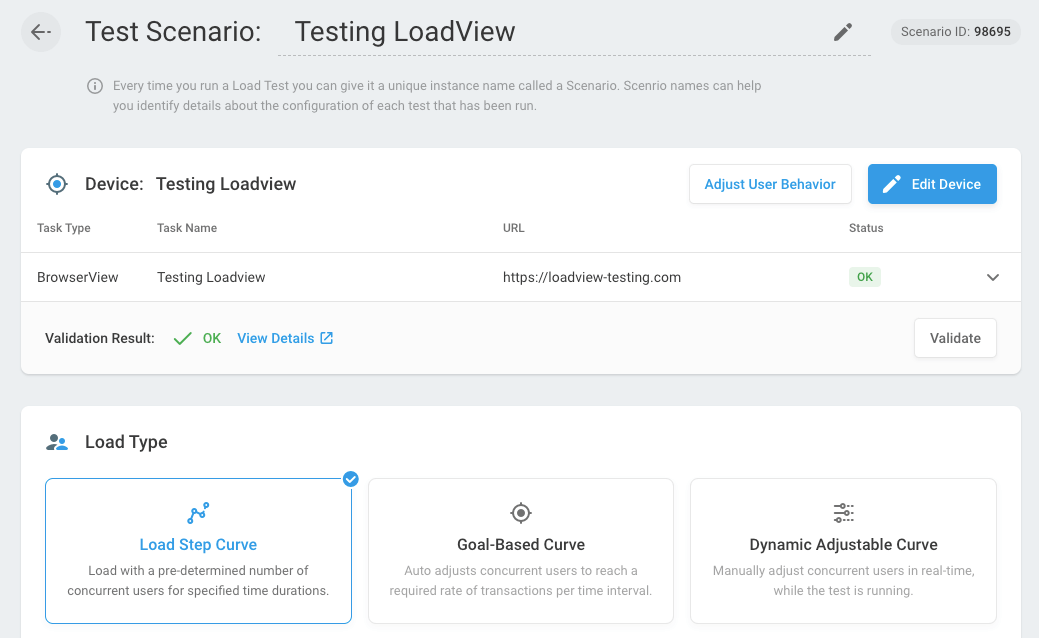Click the Status column header

[866, 228]
